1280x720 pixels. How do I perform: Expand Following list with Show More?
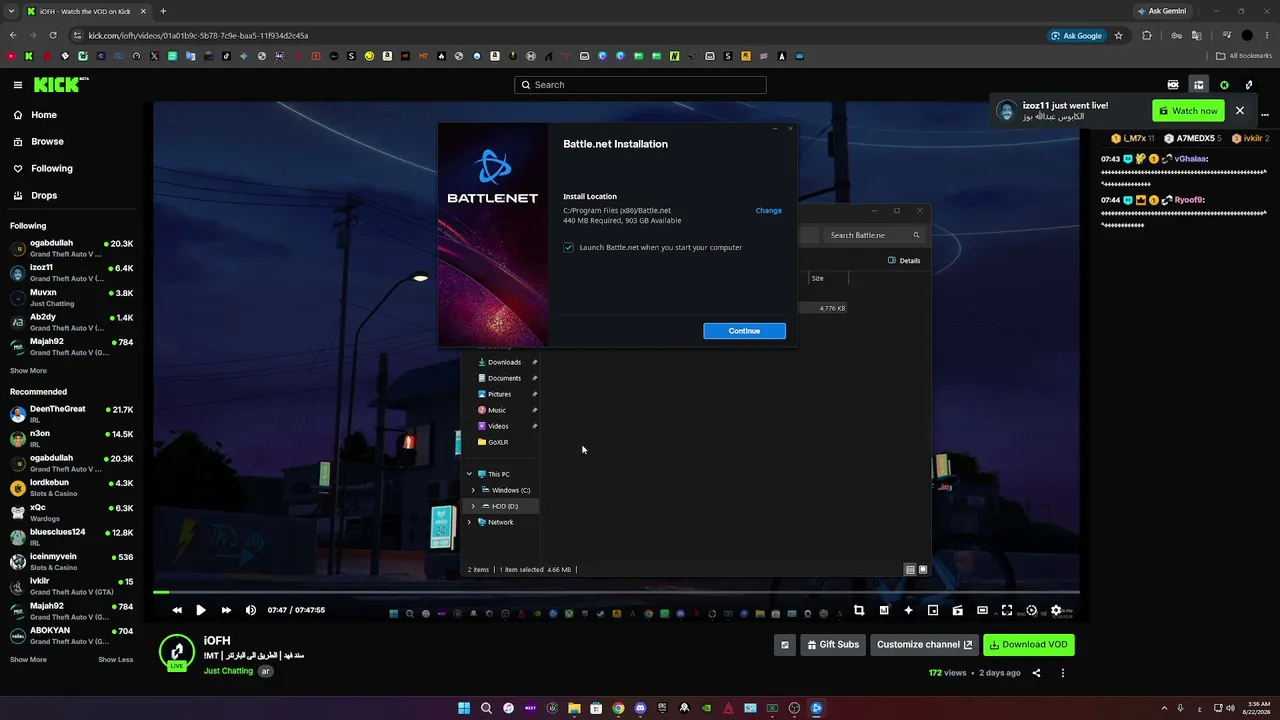coord(28,371)
